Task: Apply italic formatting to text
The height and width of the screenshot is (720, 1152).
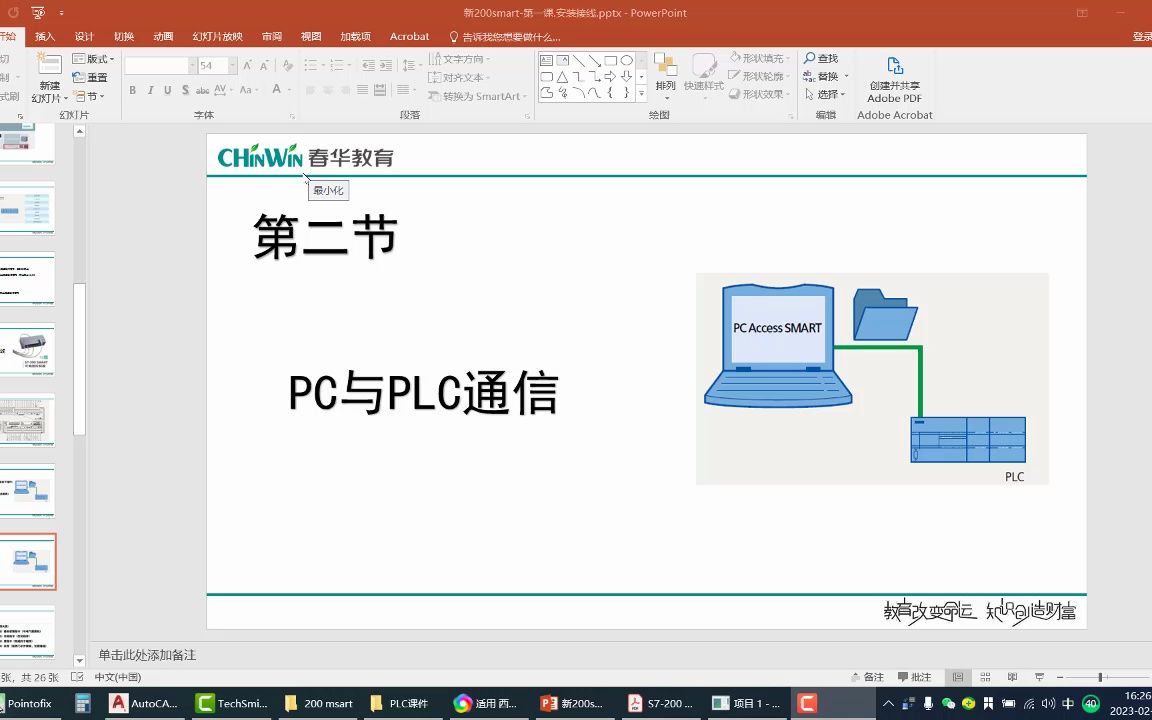Action: [x=150, y=90]
